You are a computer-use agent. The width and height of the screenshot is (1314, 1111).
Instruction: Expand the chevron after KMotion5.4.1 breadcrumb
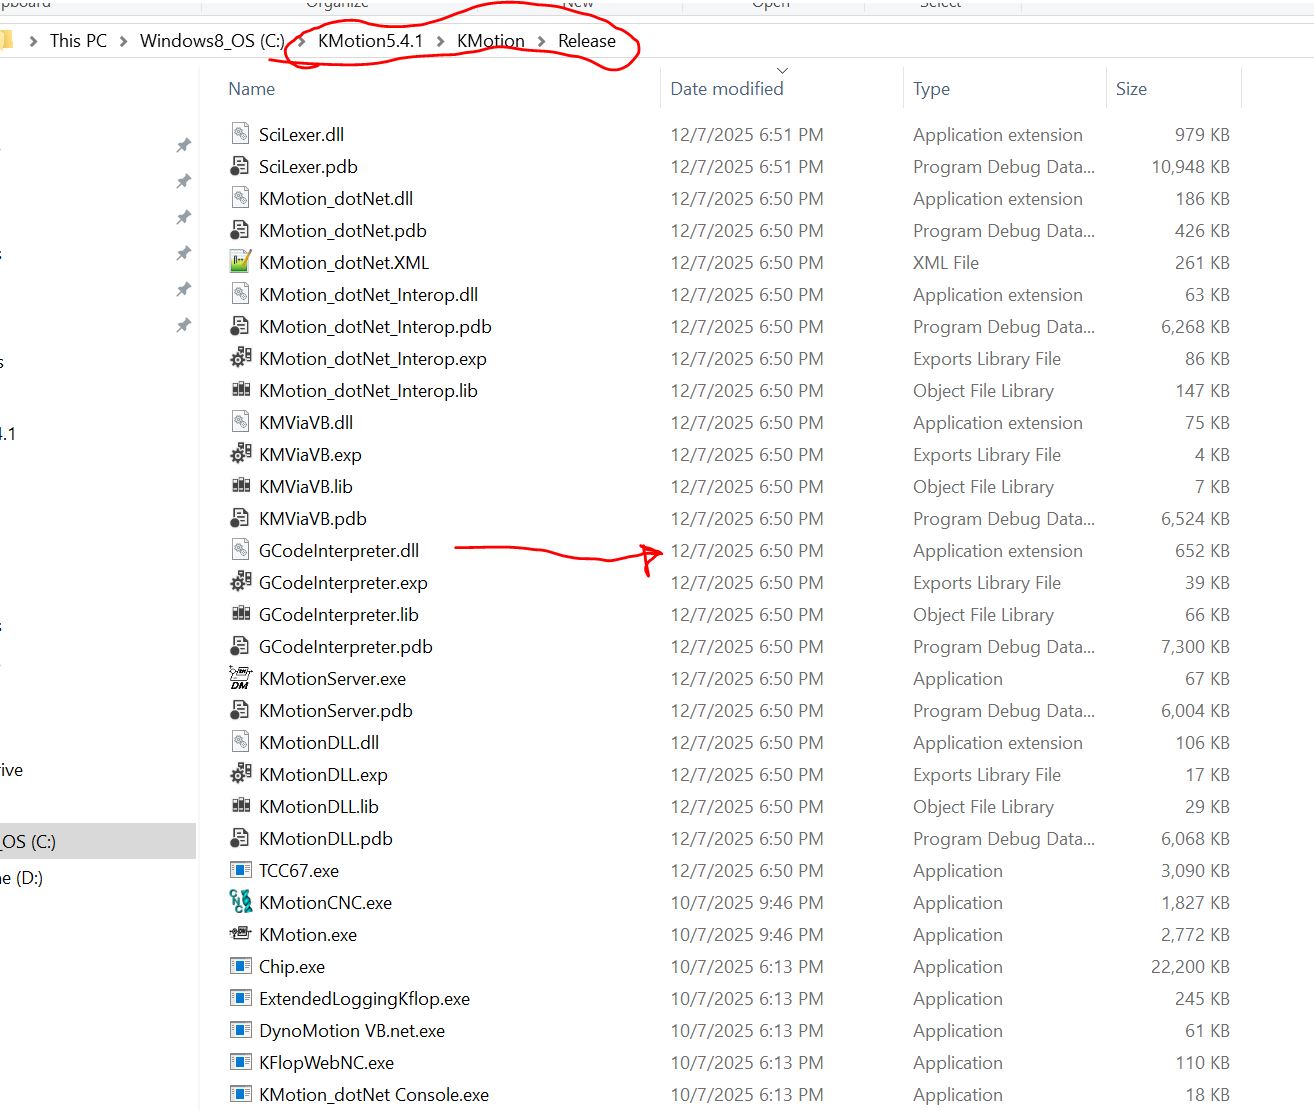(440, 41)
